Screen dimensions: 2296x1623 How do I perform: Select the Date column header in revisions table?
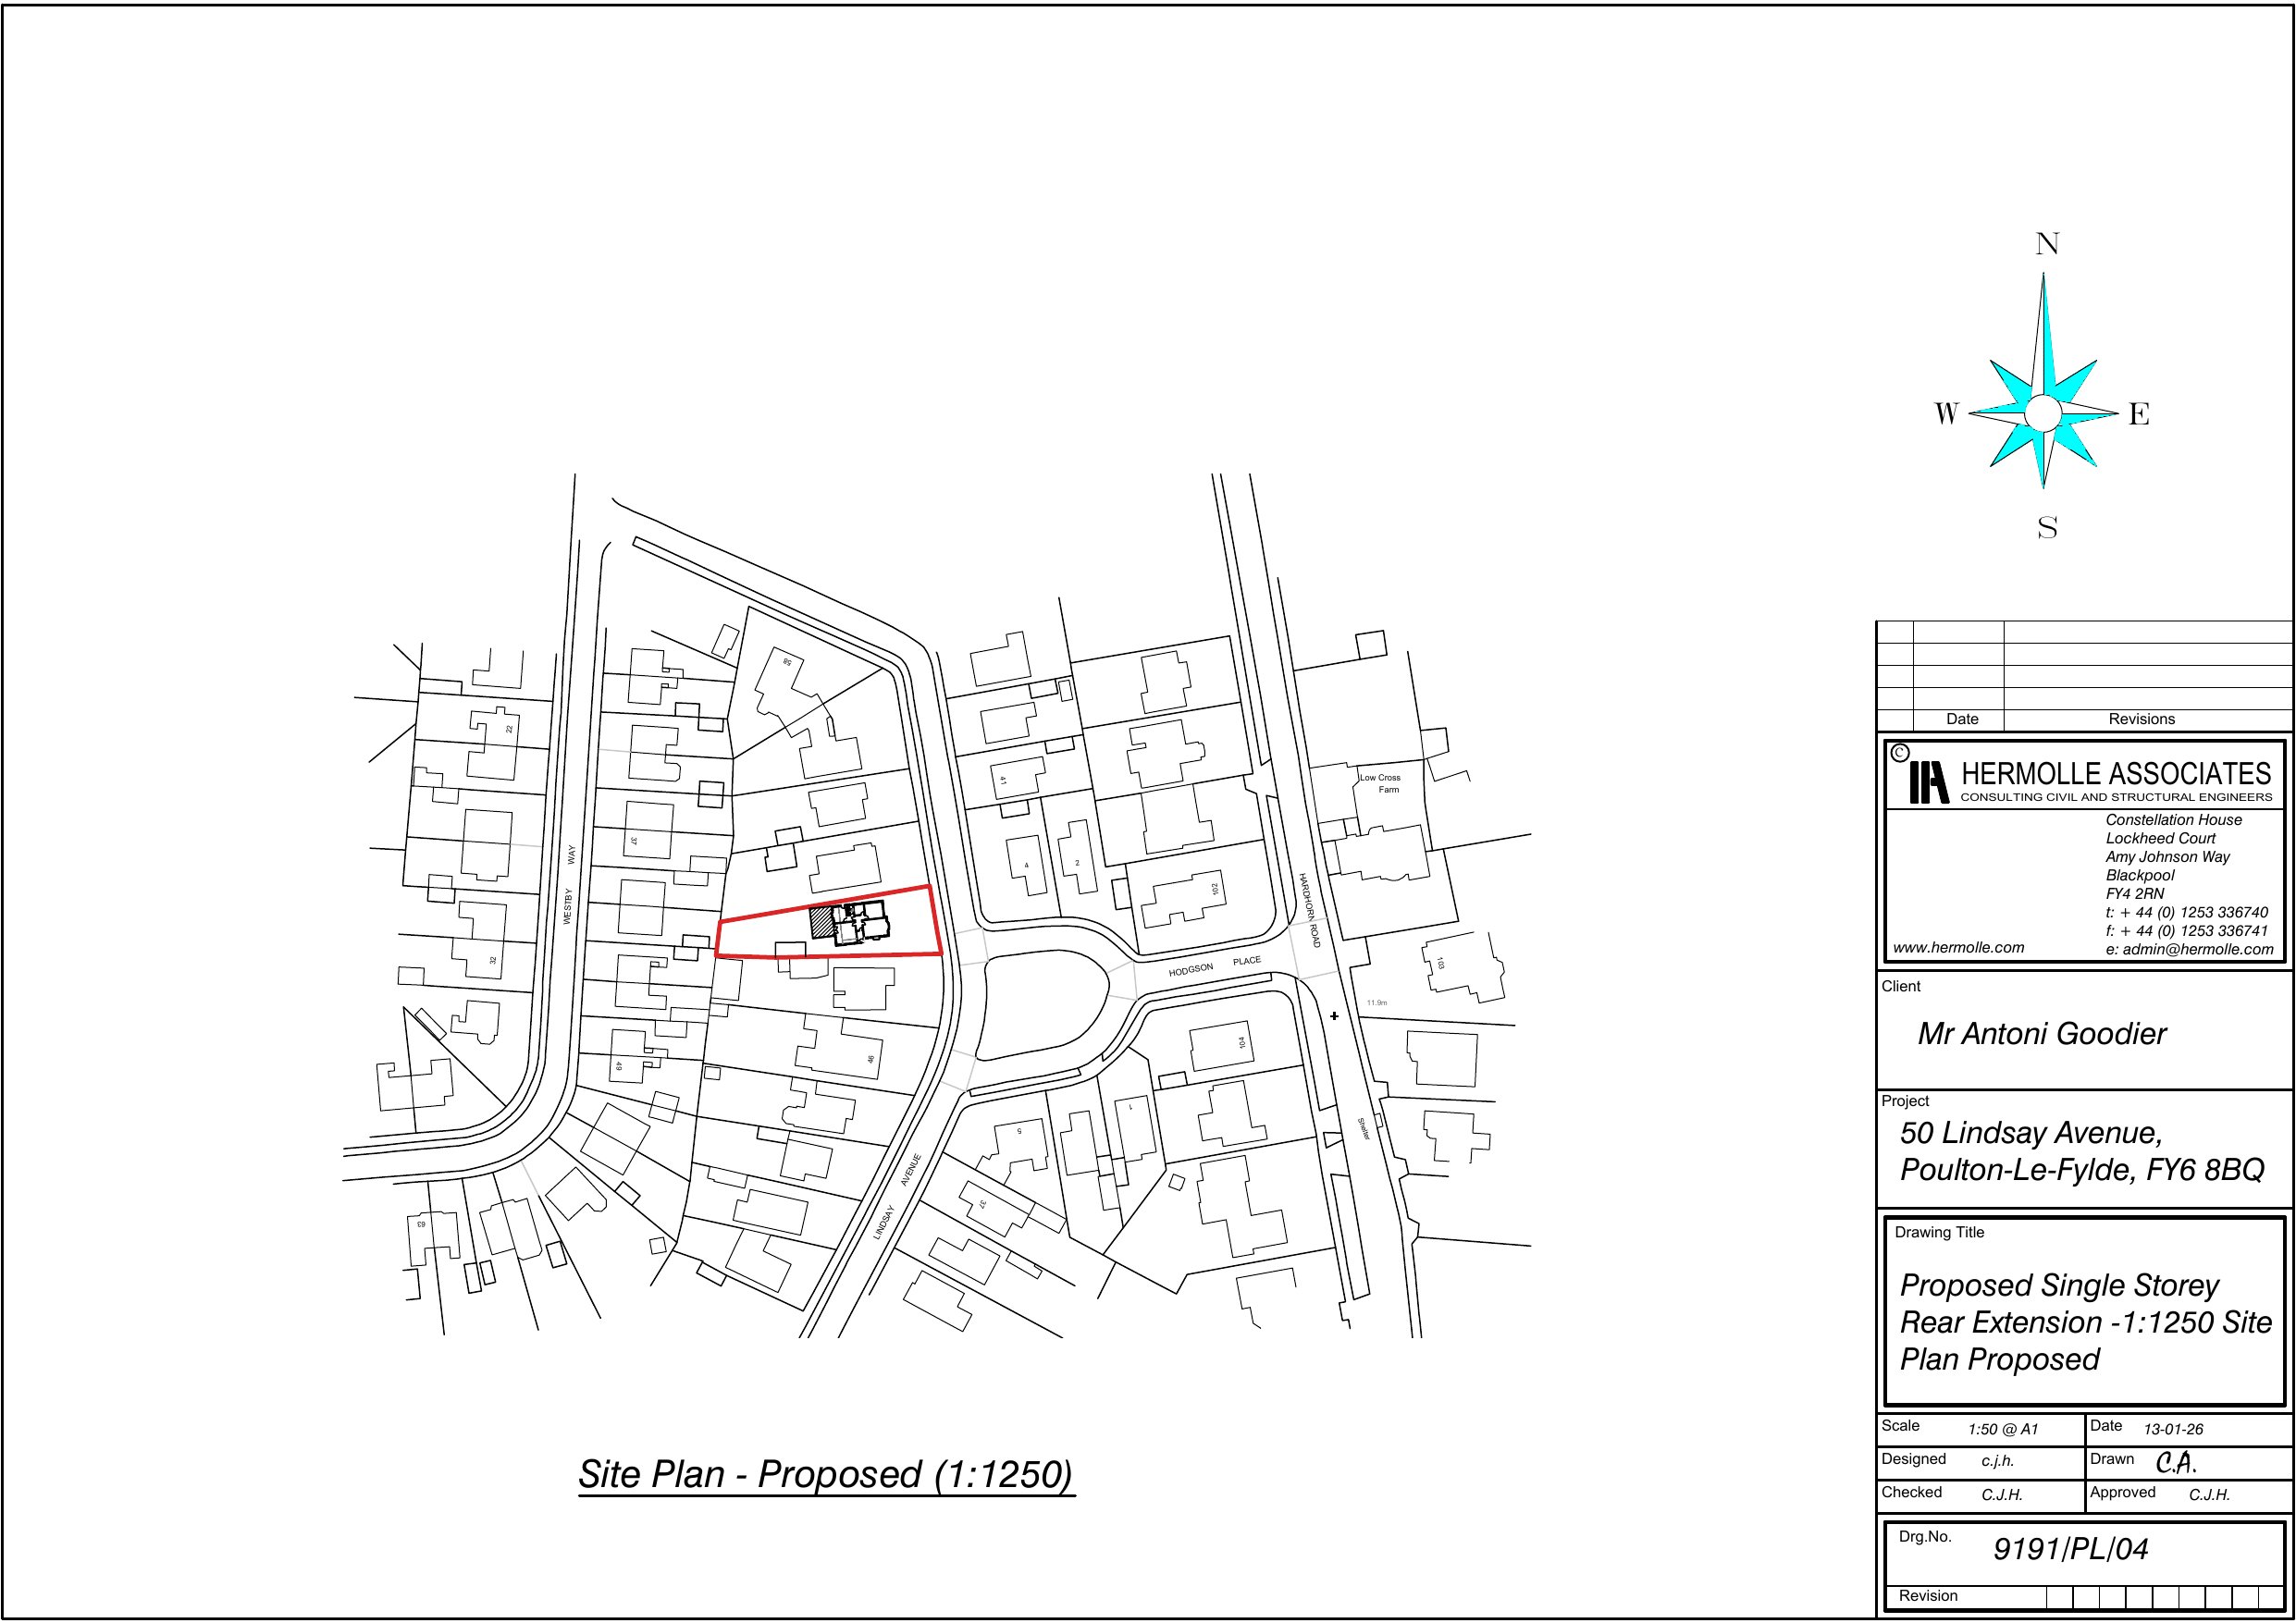(x=1962, y=719)
